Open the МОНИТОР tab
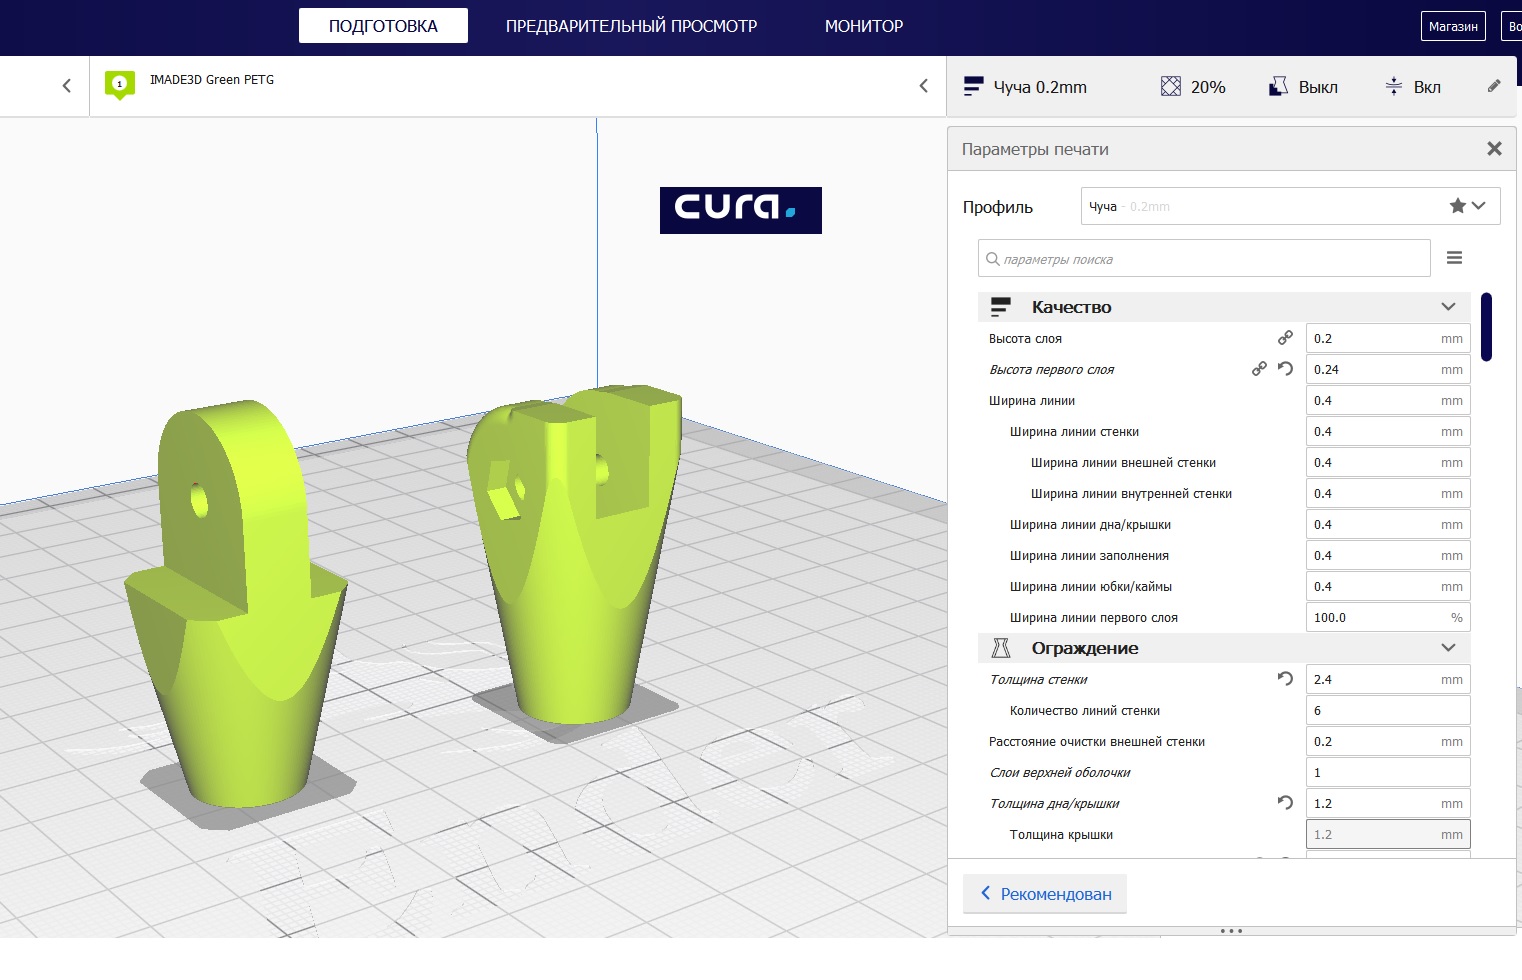Viewport: 1522px width, 980px height. 863,26
